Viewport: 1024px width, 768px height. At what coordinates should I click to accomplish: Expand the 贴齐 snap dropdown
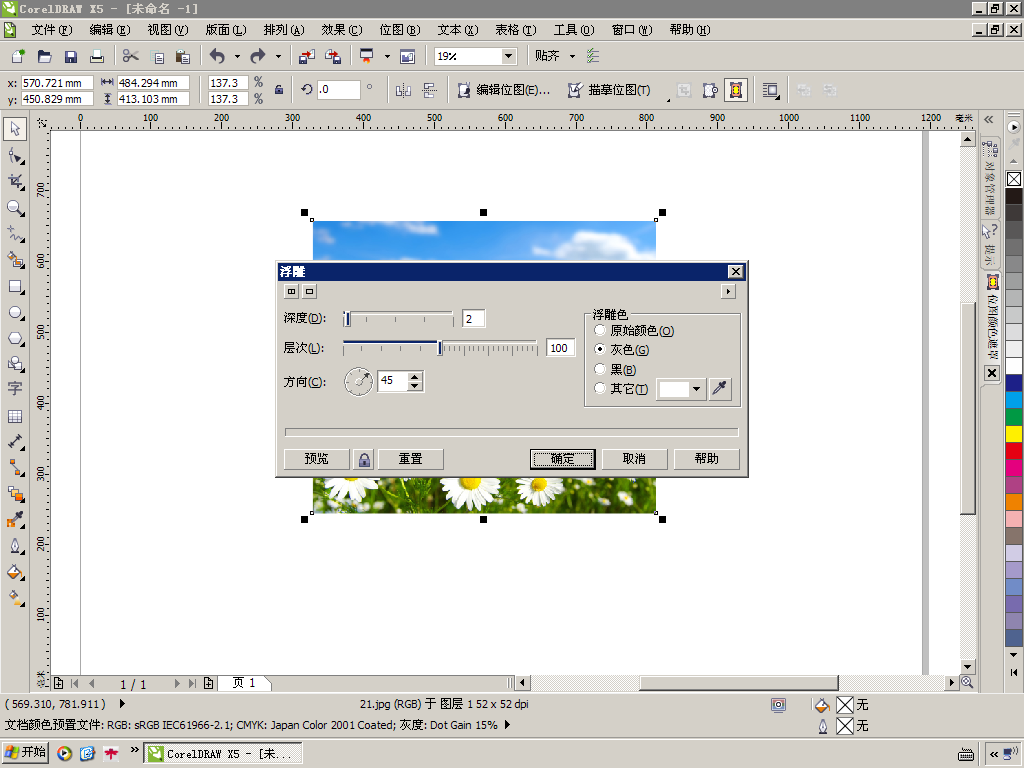[x=573, y=57]
